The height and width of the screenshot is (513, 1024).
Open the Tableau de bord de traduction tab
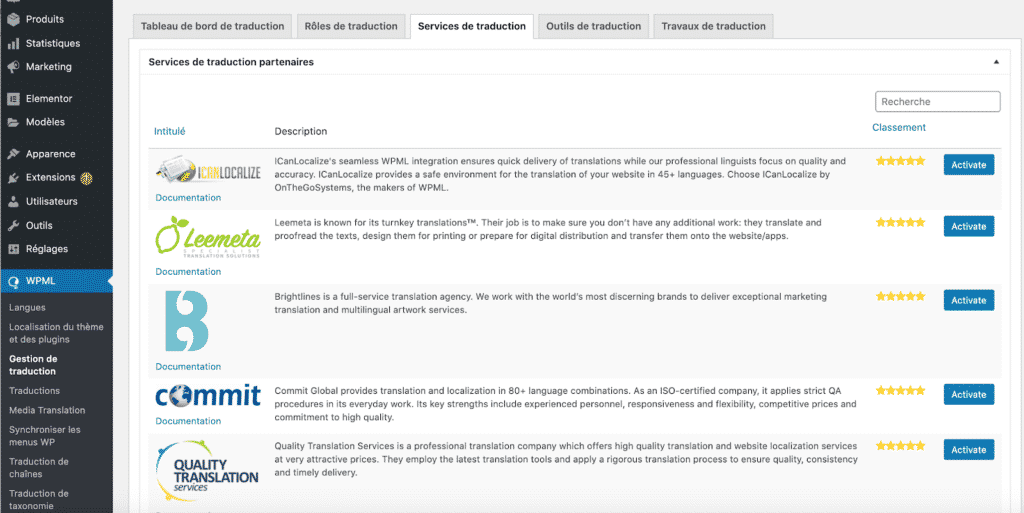coord(212,26)
